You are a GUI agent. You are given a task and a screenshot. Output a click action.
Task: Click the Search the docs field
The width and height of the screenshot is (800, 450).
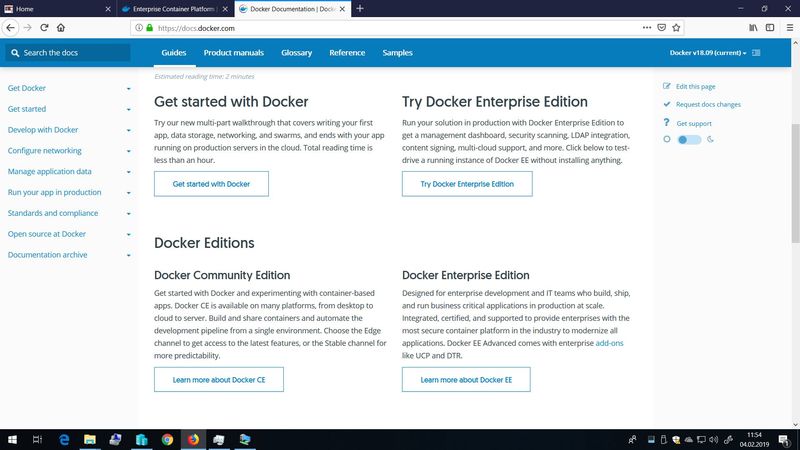coord(70,53)
